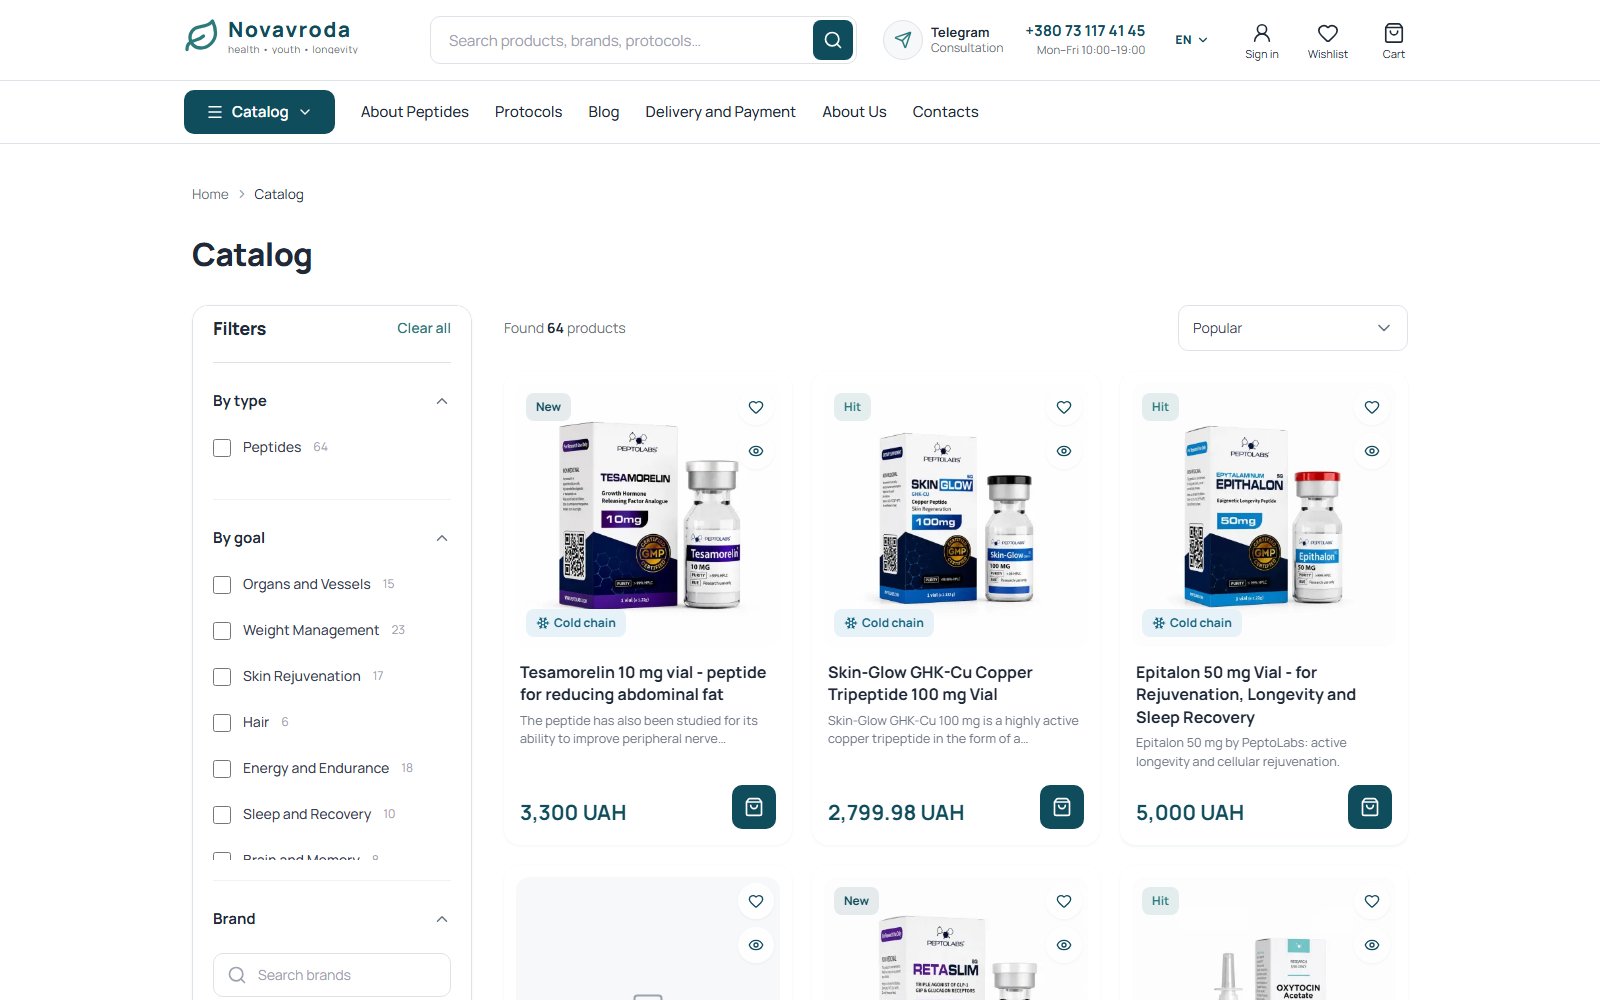The image size is (1600, 1000).
Task: Quick view Skin-Glow GHK-Cu product
Action: pos(1064,451)
